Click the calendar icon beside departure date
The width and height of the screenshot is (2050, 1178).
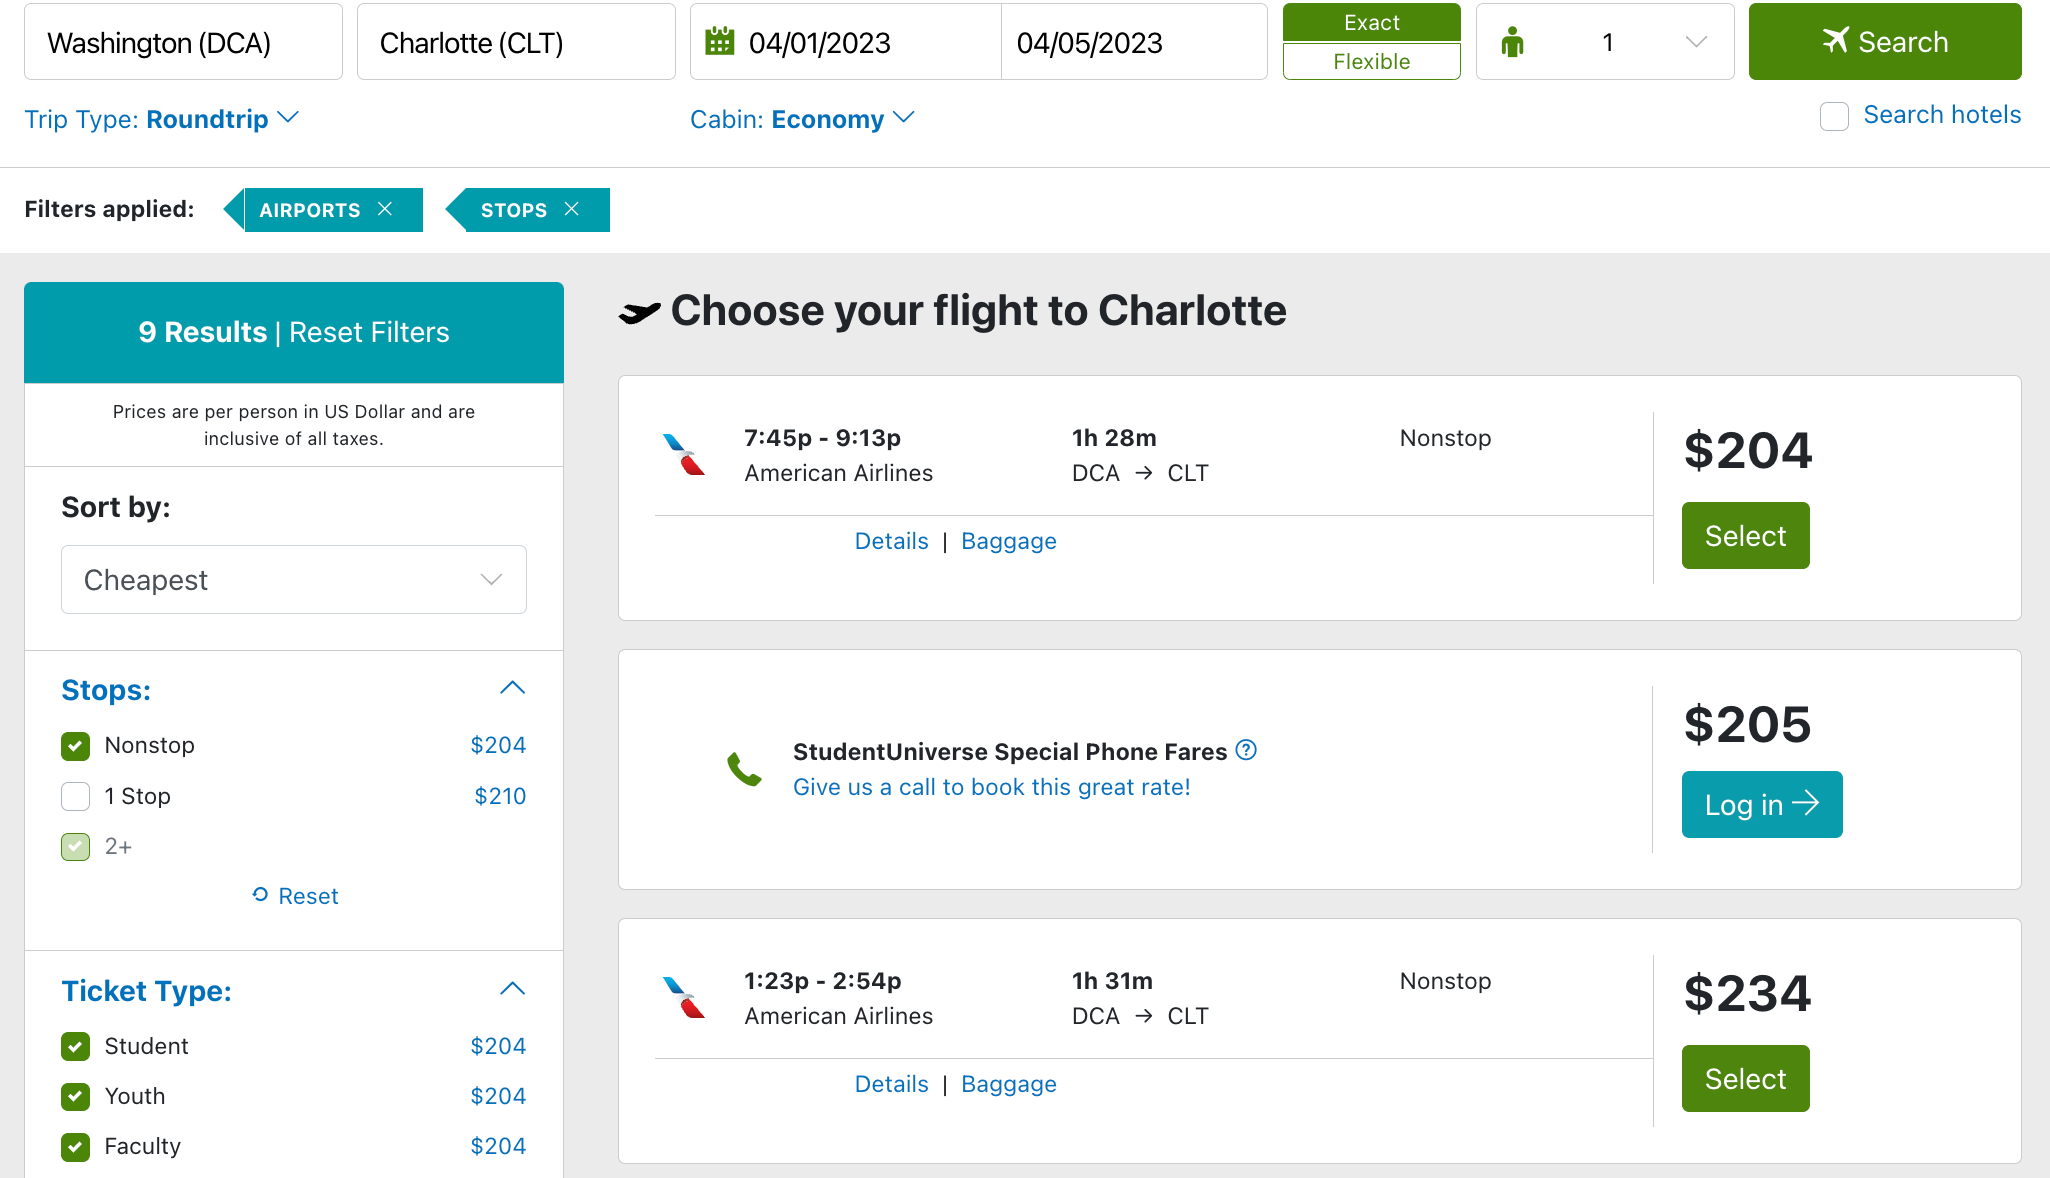[720, 42]
